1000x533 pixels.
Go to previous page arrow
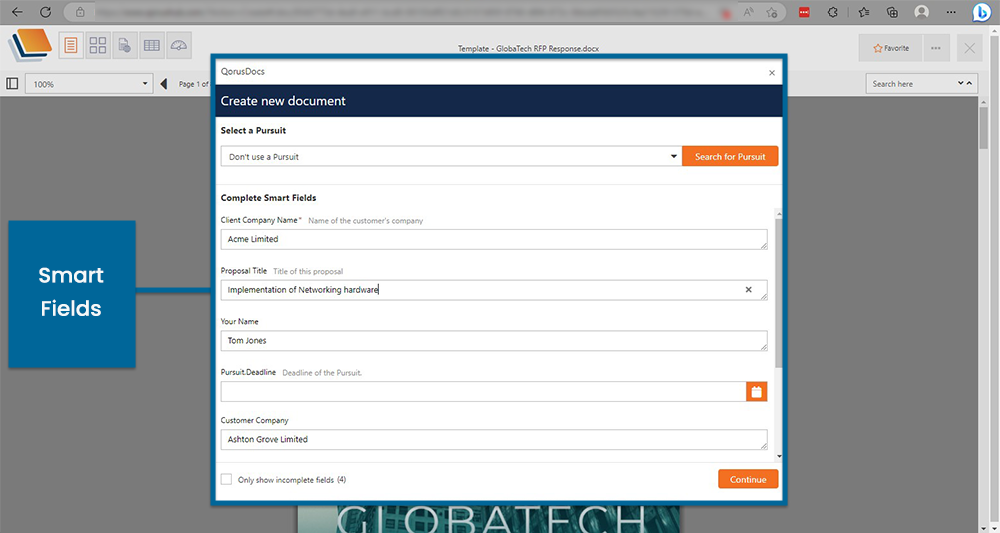164,84
